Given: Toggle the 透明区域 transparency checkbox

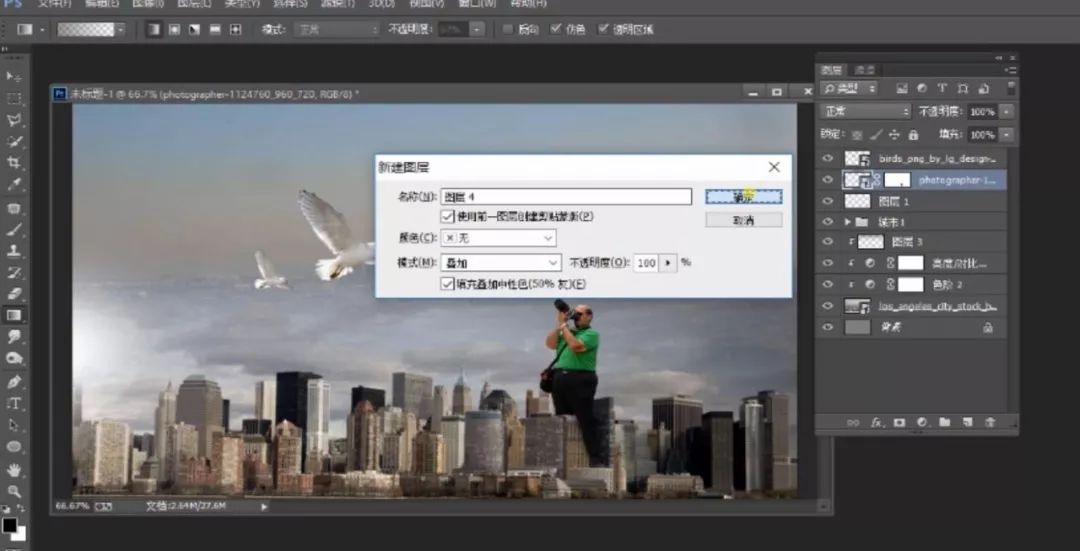Looking at the screenshot, I should [603, 30].
